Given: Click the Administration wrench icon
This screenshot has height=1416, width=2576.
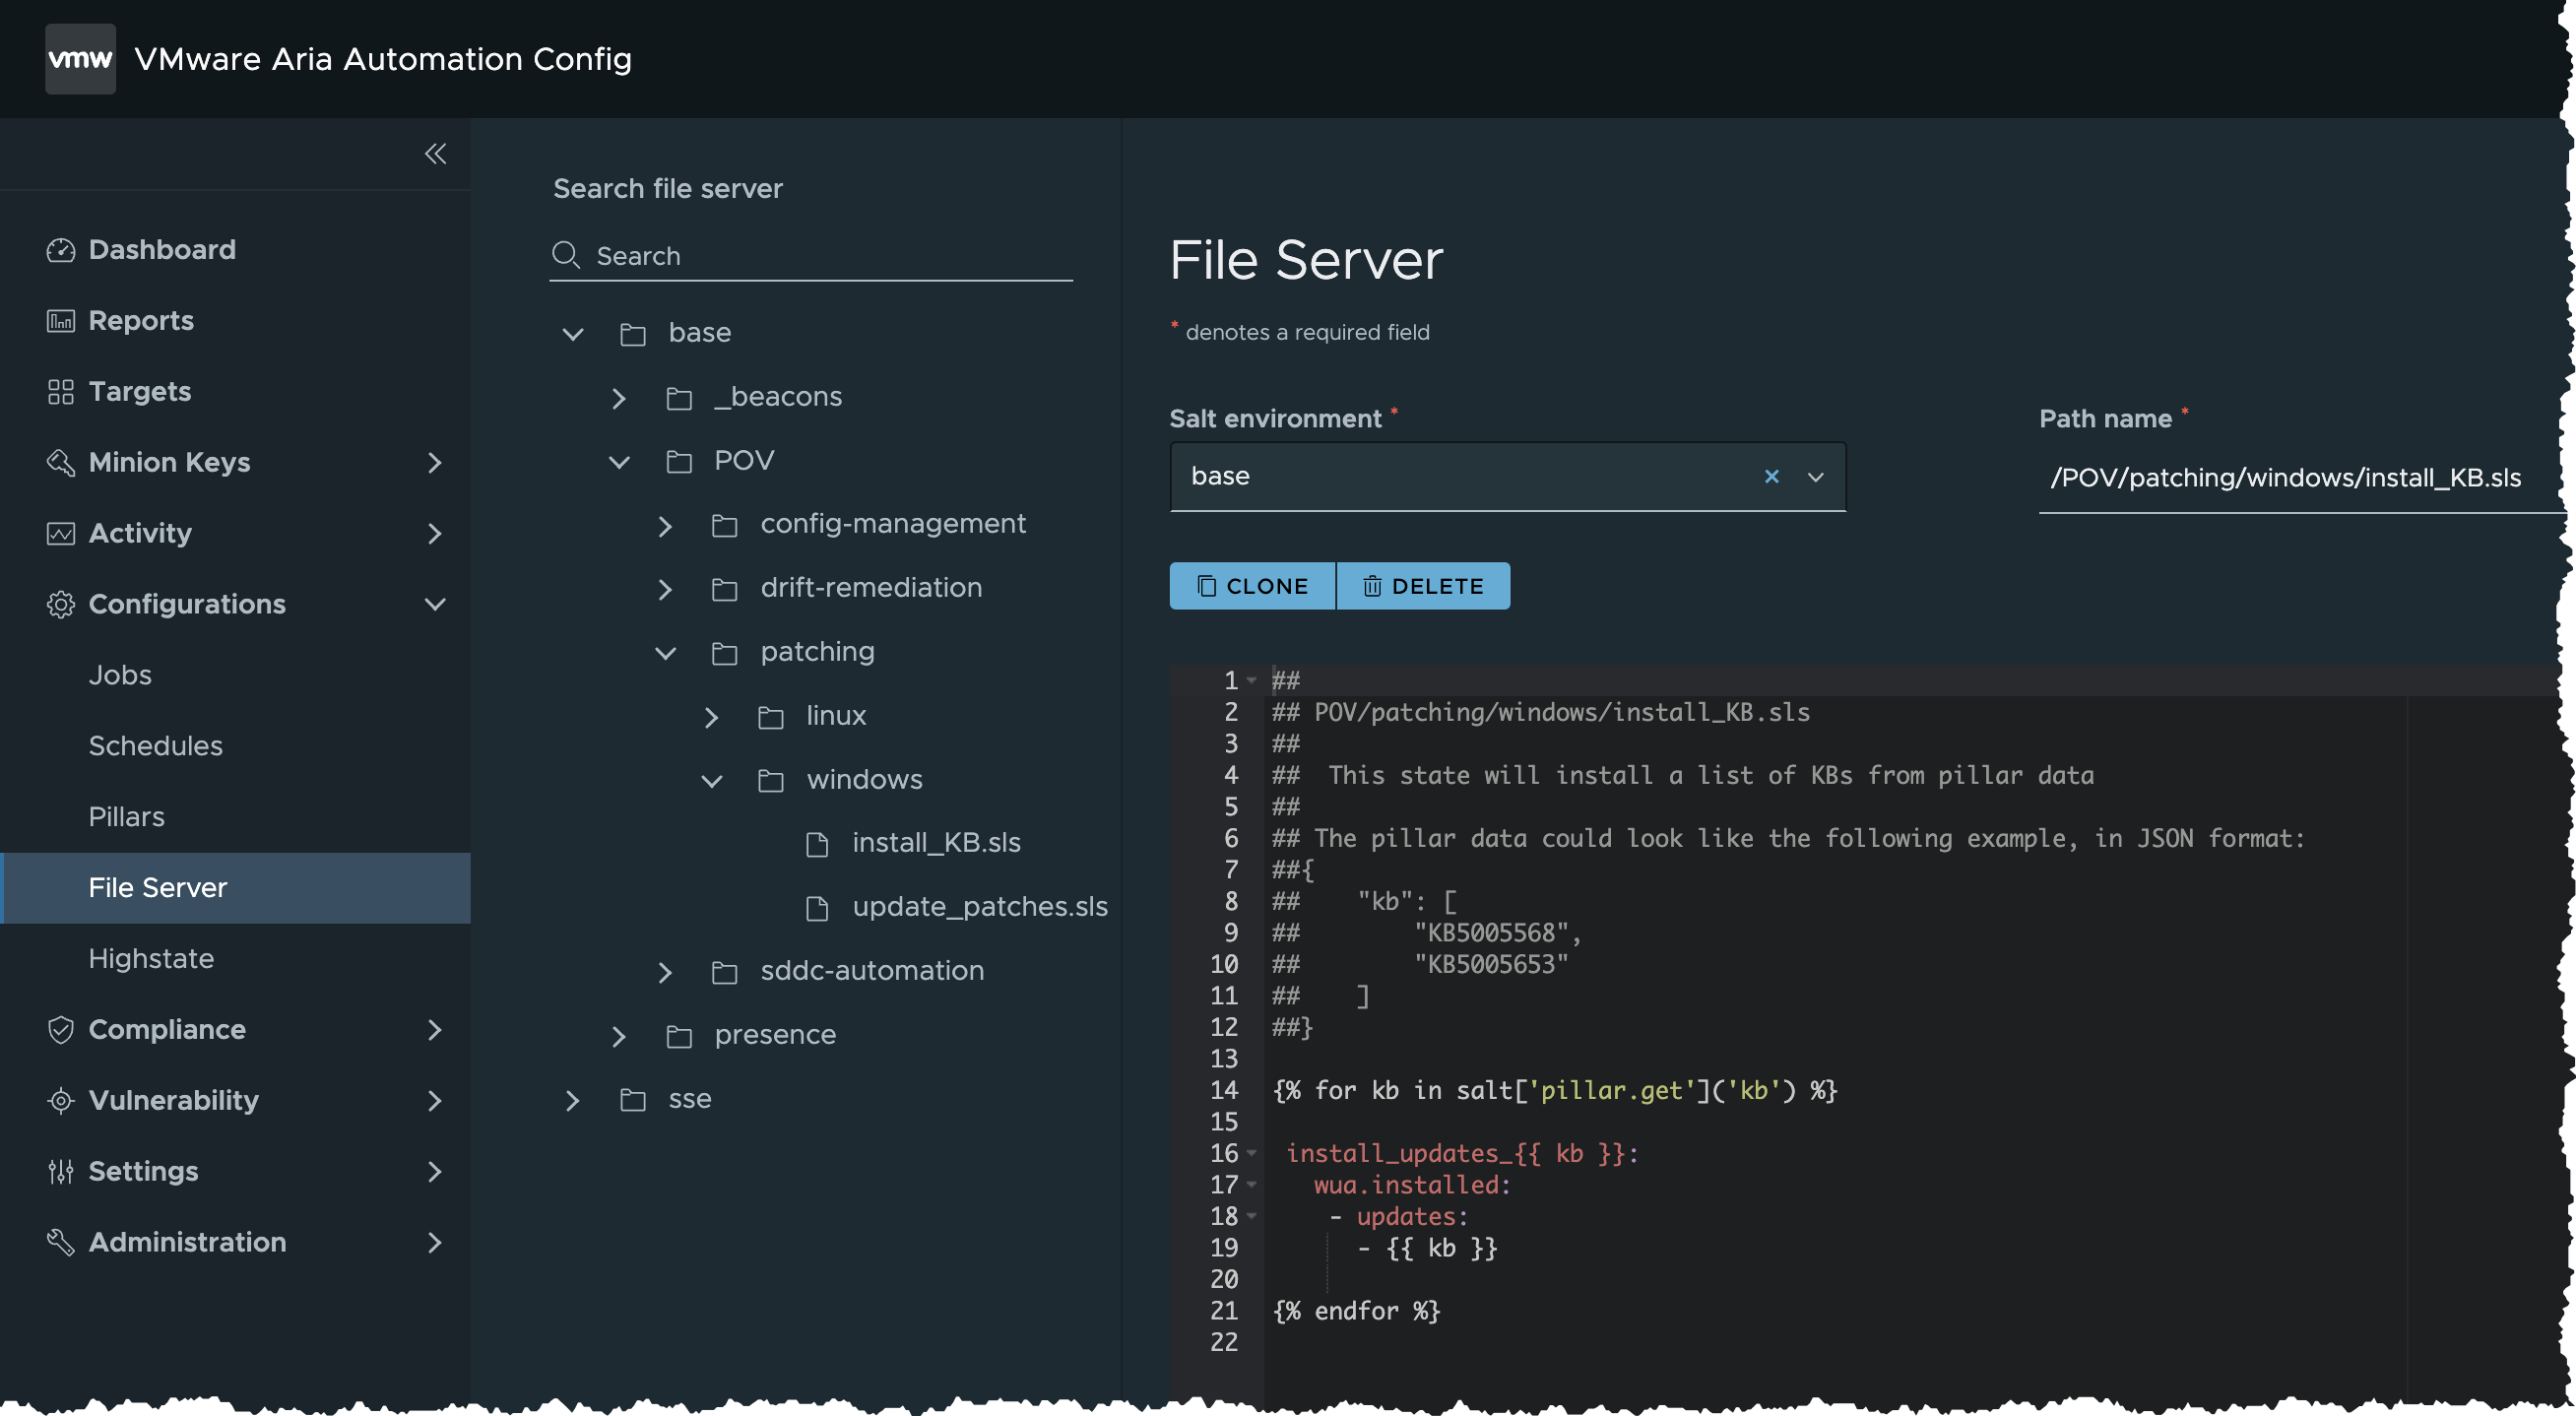Looking at the screenshot, I should click(x=61, y=1243).
